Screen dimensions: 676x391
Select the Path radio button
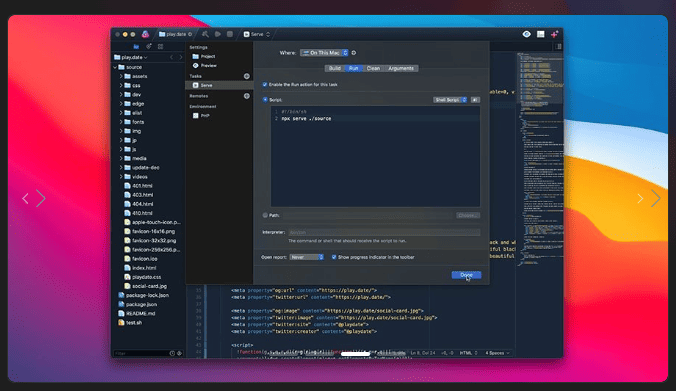(265, 215)
